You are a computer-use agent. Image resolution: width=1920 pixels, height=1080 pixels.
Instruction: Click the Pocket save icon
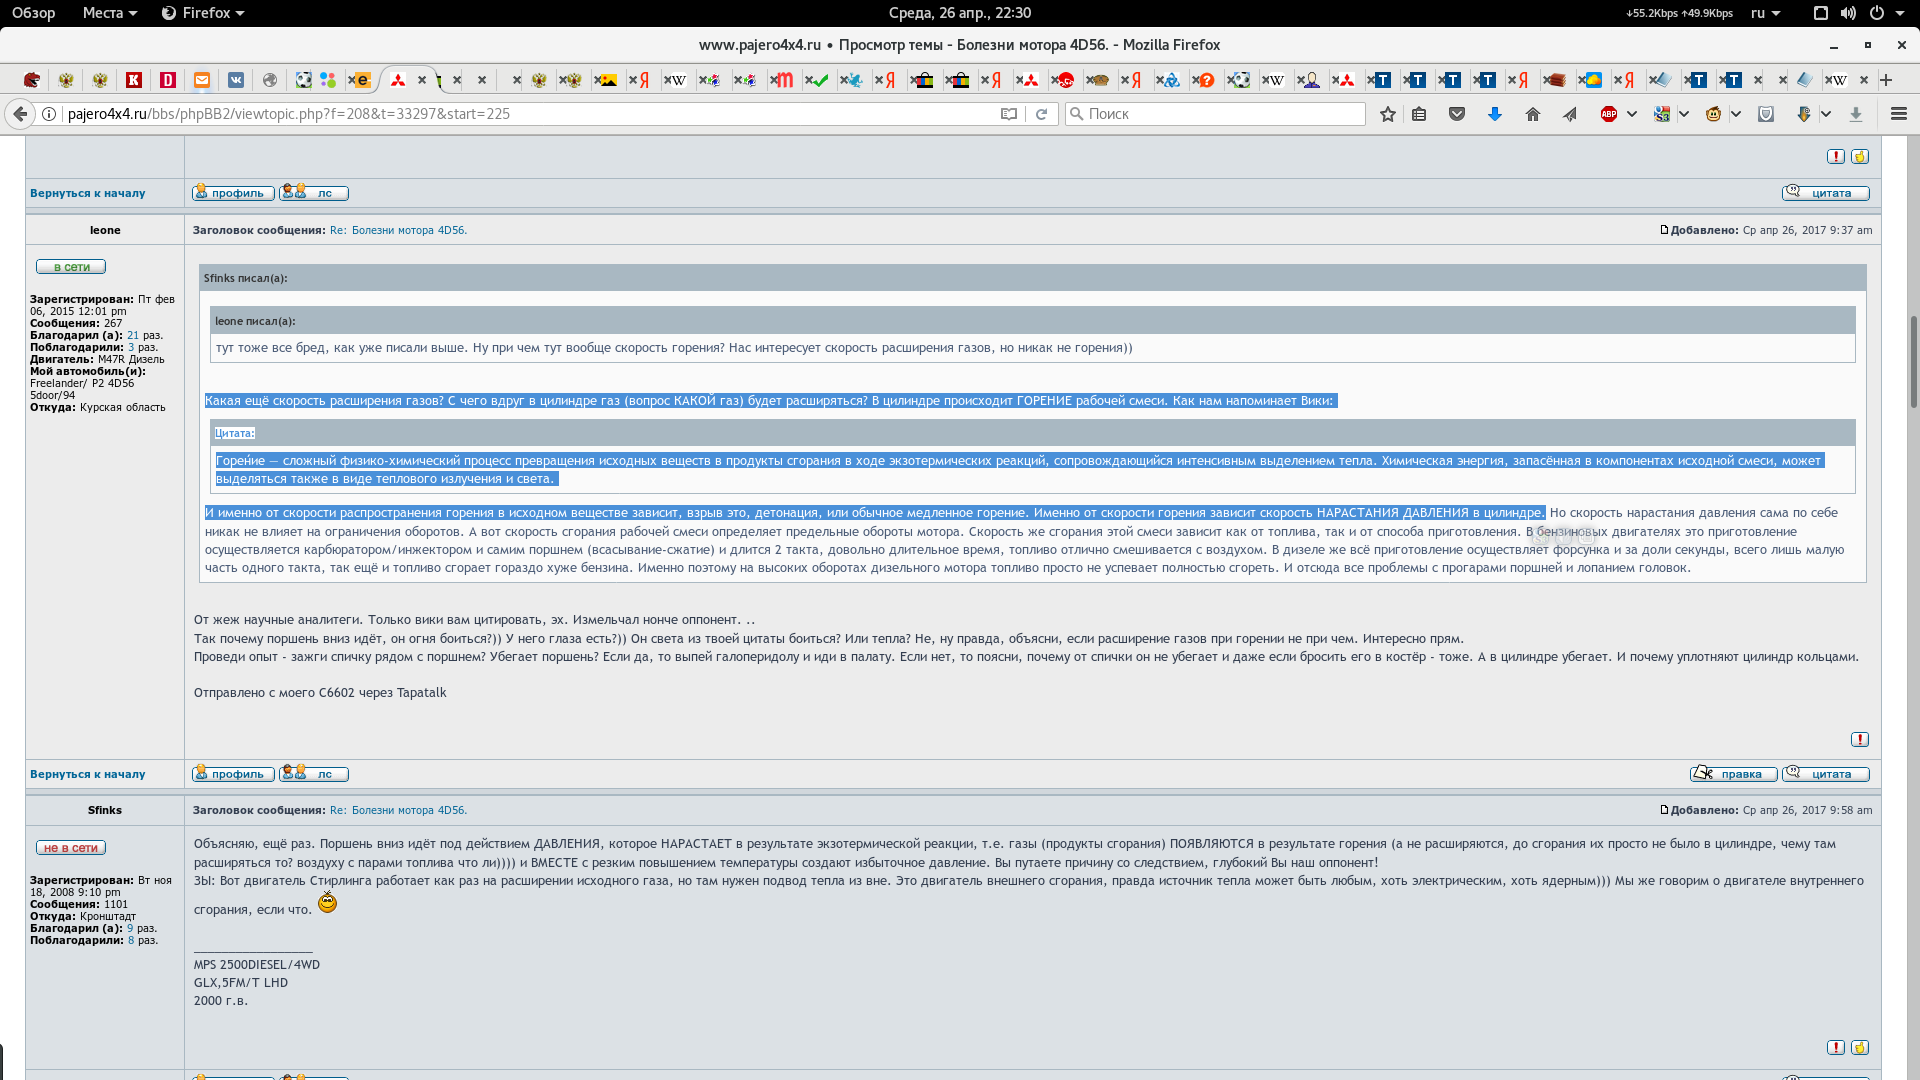pos(1457,114)
